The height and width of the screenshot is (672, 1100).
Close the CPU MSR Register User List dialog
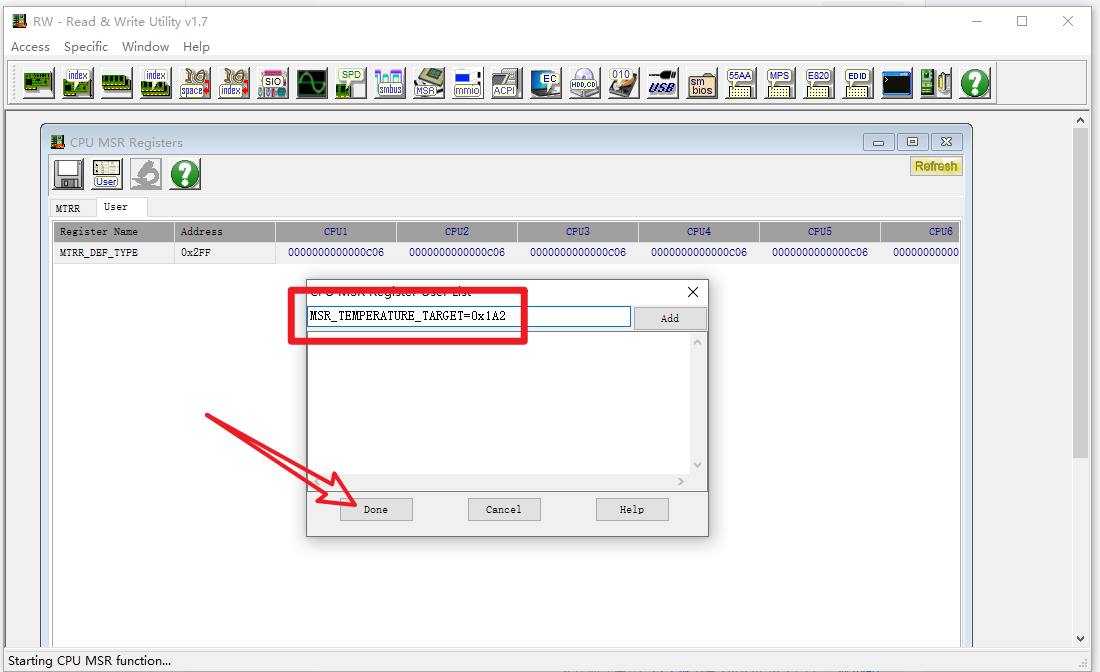point(693,292)
